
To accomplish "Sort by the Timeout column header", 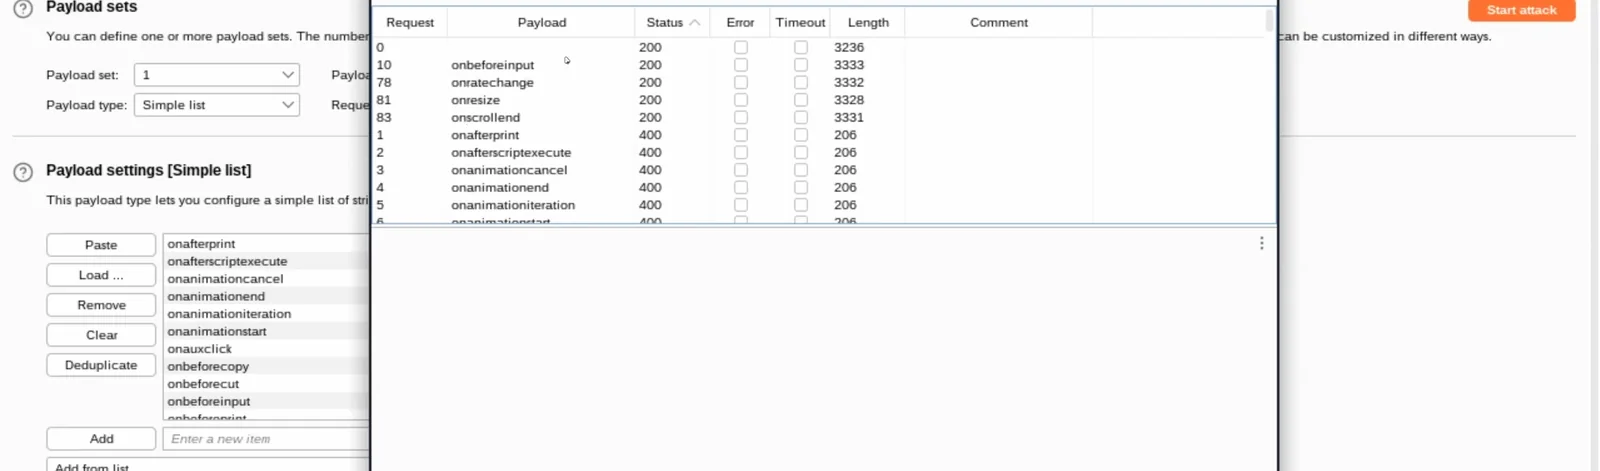I will (x=801, y=22).
